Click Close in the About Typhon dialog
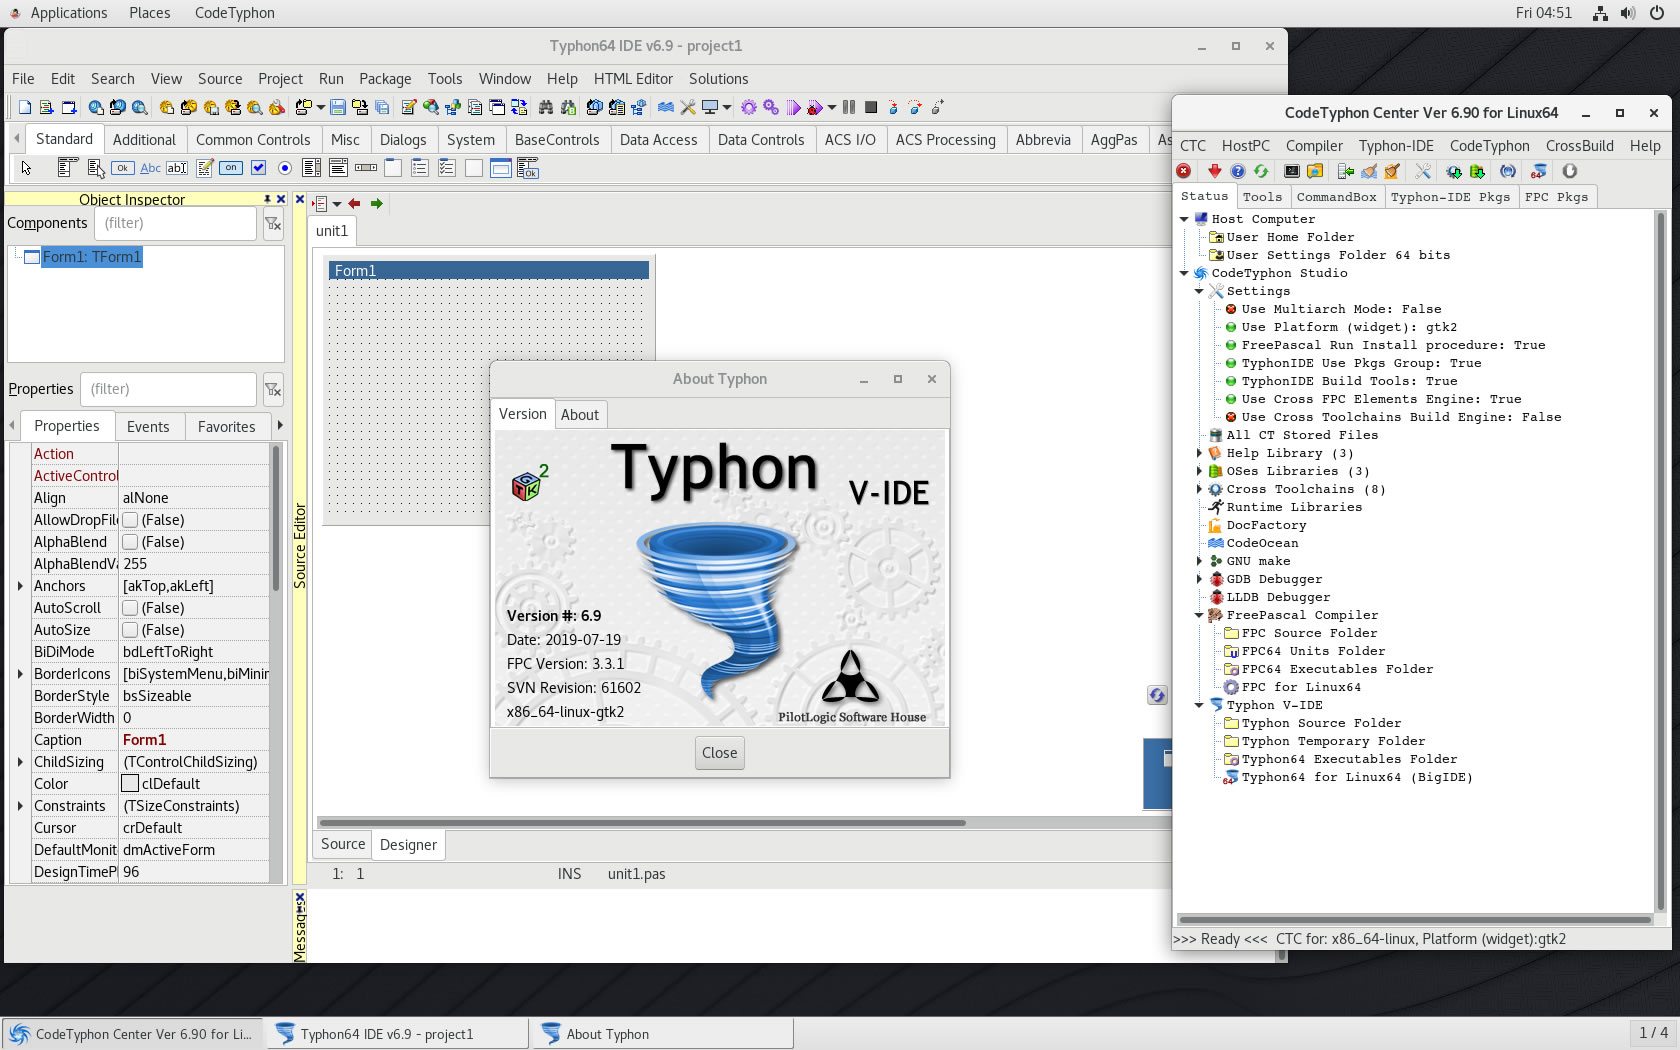 coord(720,753)
